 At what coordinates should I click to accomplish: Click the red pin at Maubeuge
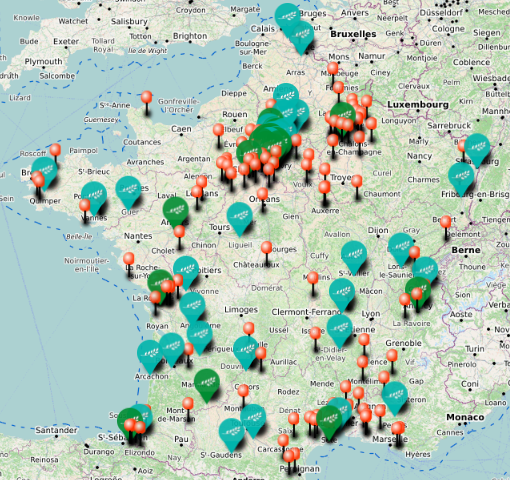click(332, 74)
